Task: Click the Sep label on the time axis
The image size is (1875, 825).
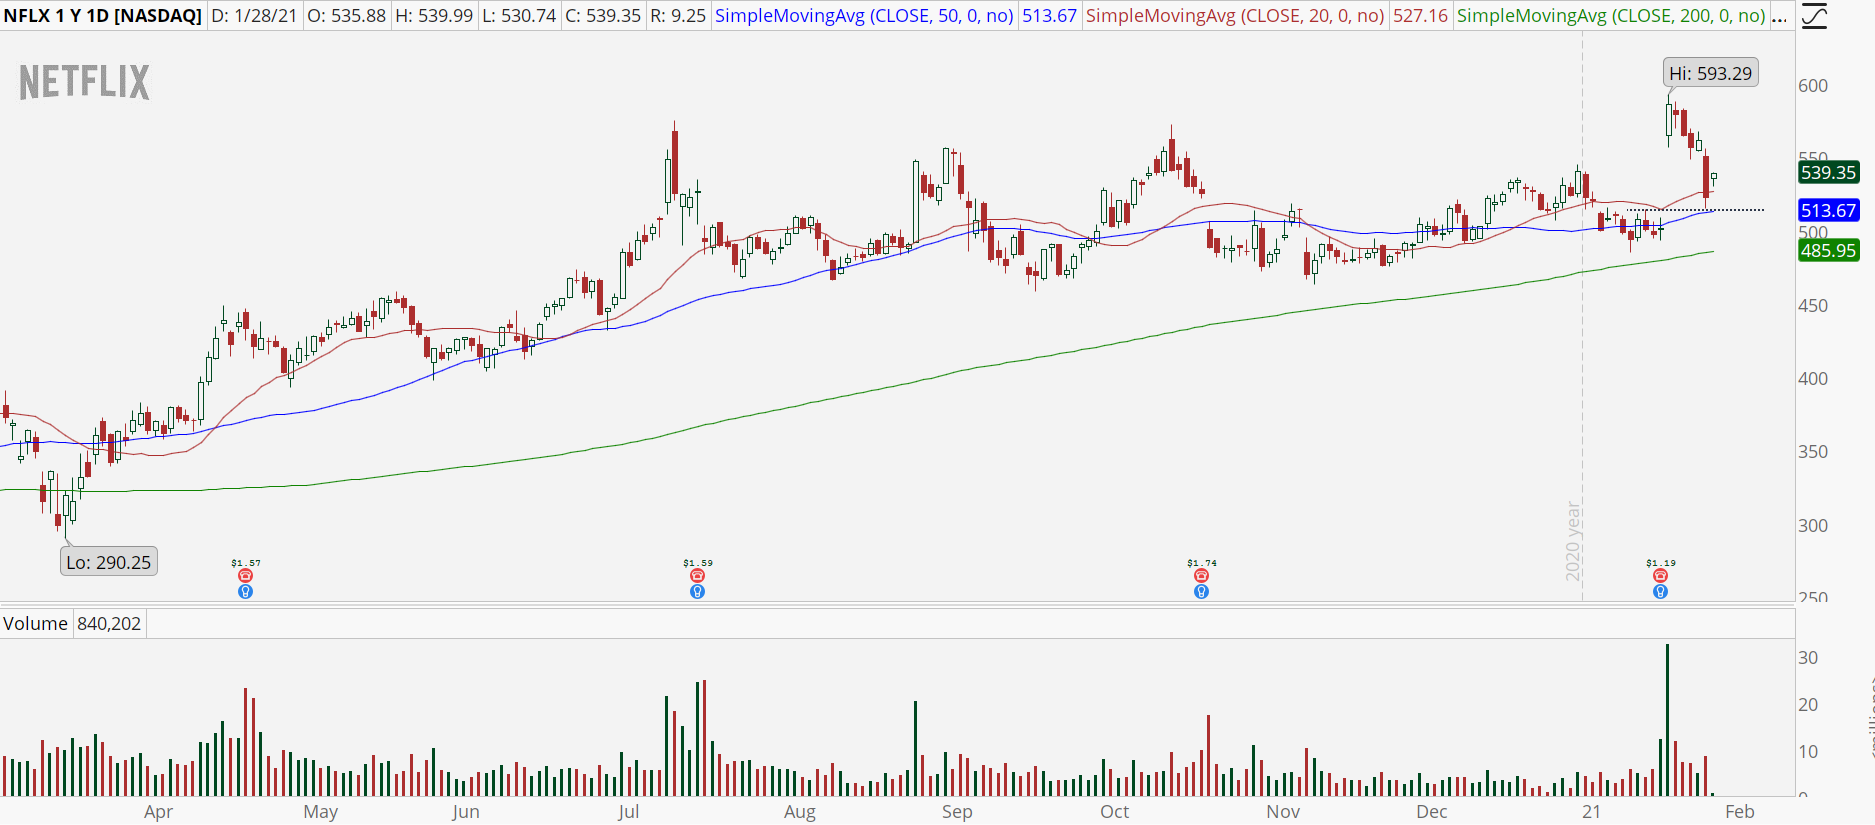Action: click(957, 812)
